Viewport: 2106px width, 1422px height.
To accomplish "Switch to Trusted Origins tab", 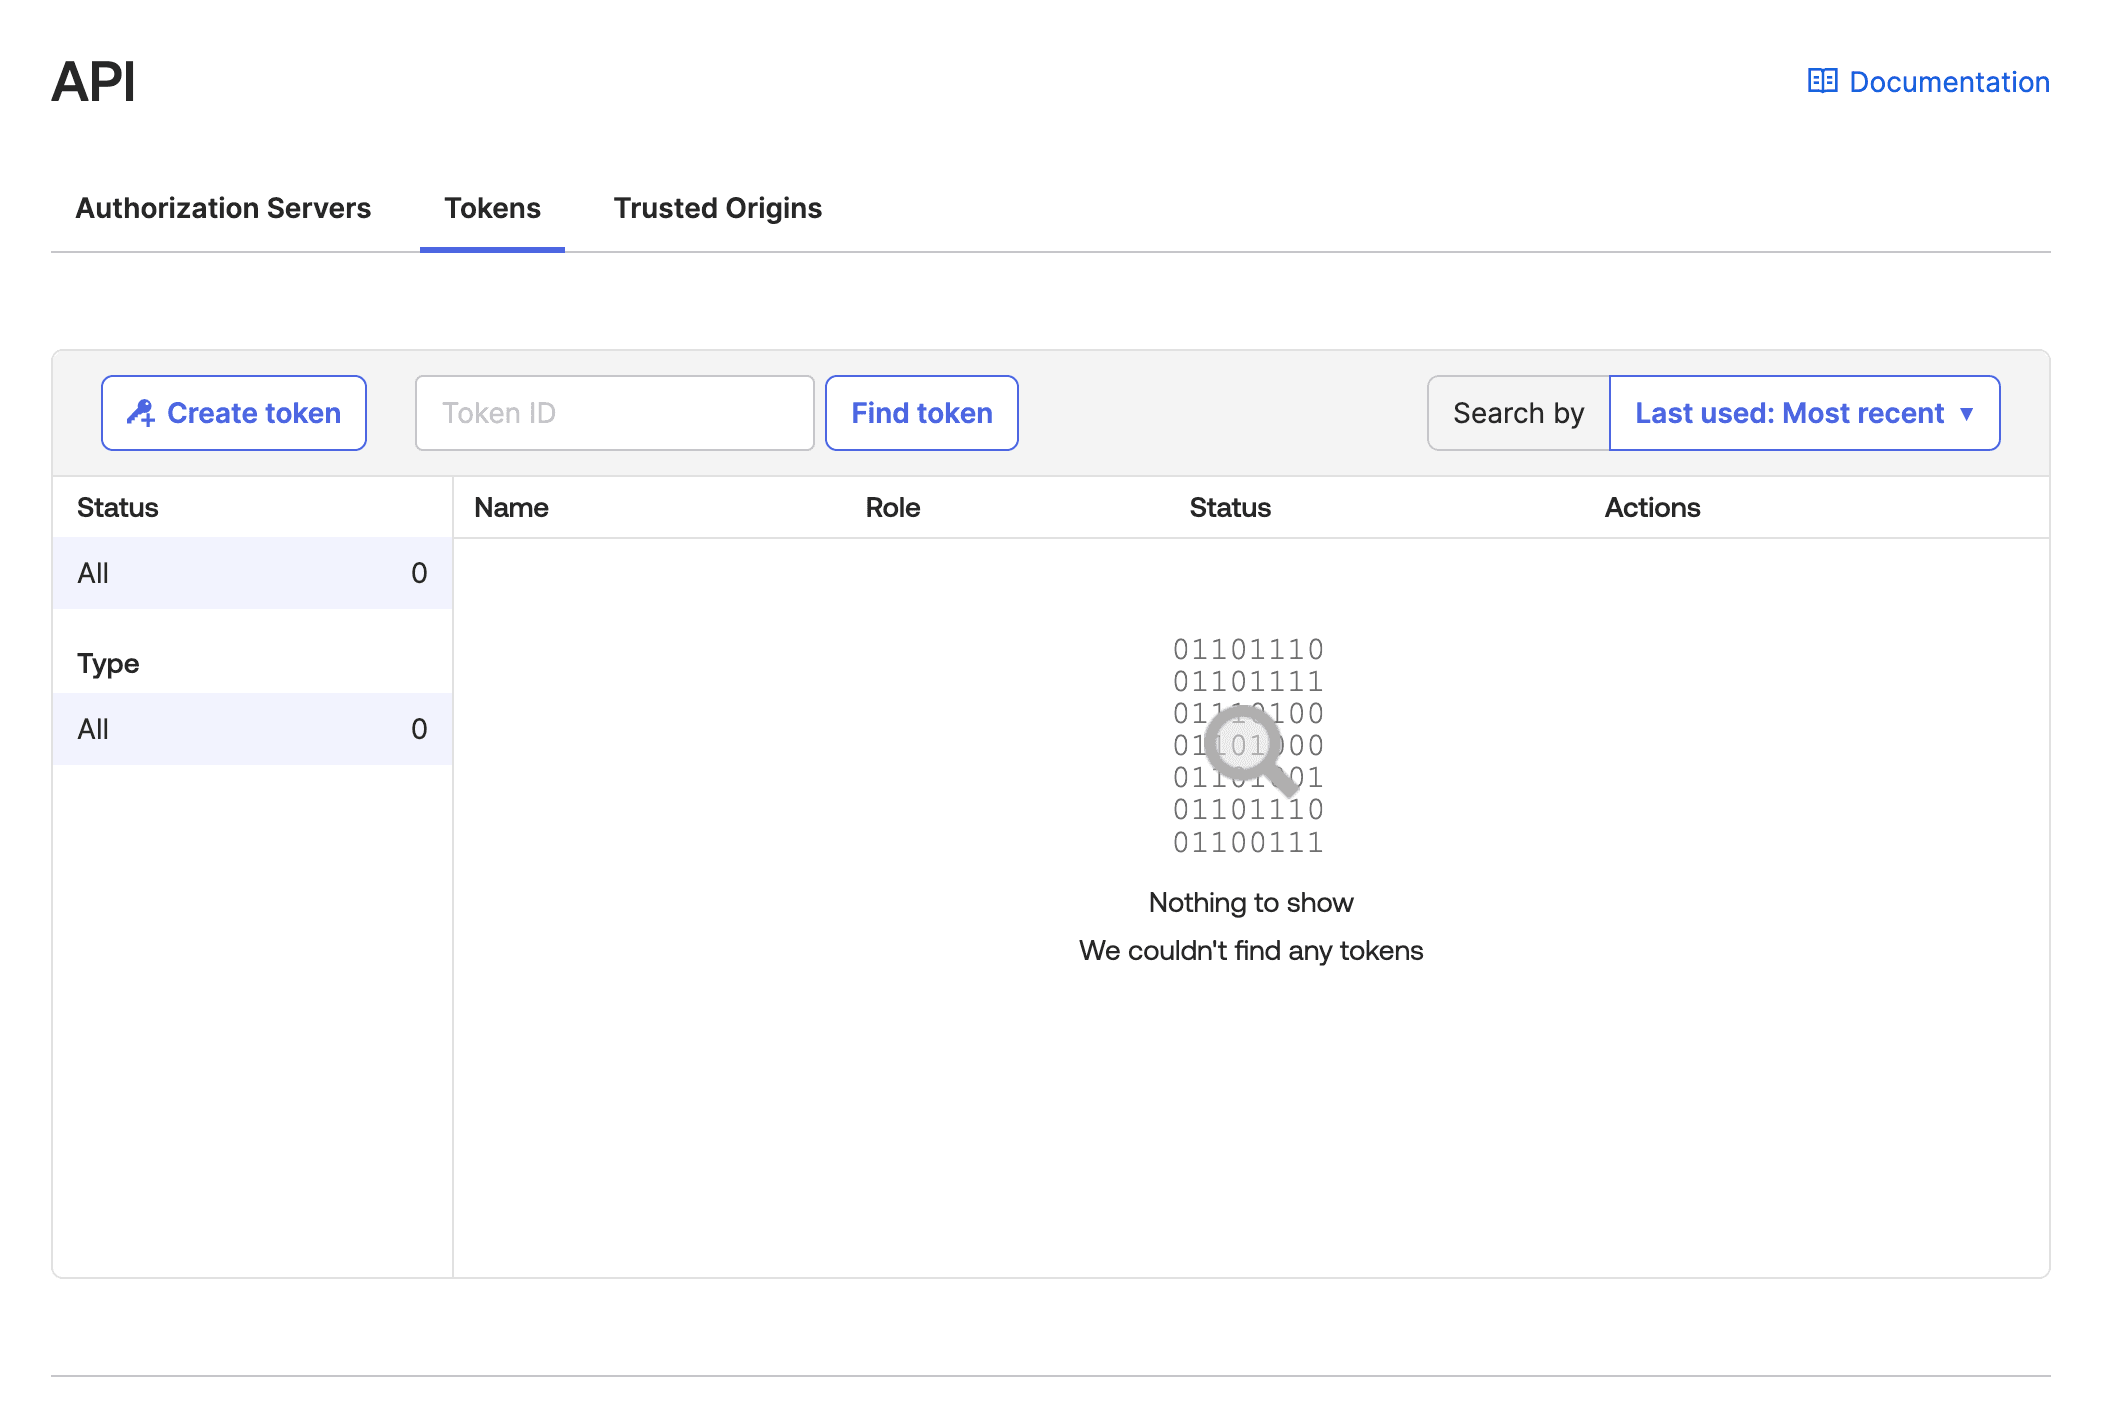I will [717, 208].
